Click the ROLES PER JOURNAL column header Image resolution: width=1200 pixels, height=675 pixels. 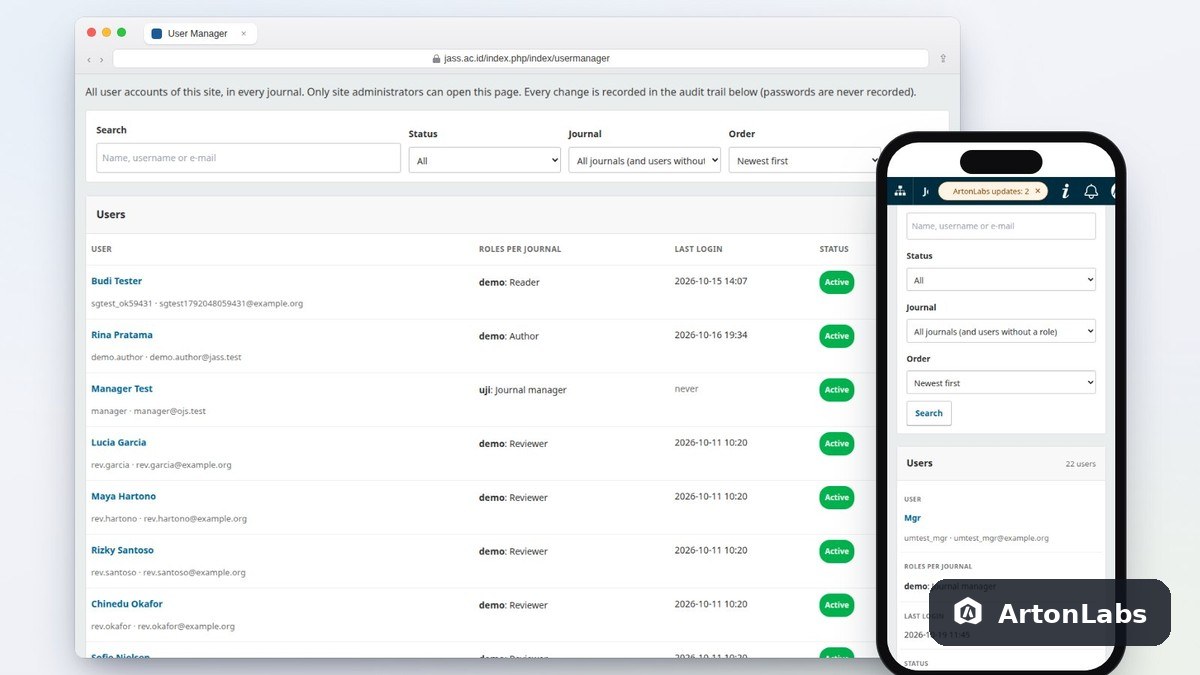(x=520, y=249)
